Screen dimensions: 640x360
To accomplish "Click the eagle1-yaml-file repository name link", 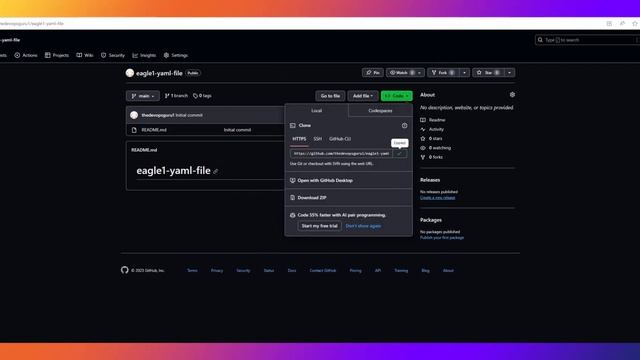I will coord(159,73).
